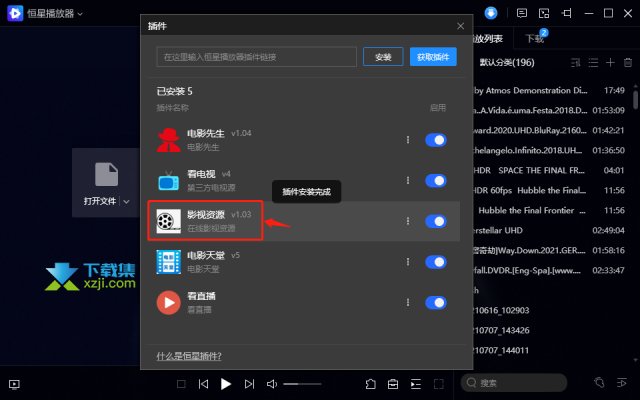This screenshot has height=400, width=640.
Task: Click the 获取插件 button
Action: (433, 57)
